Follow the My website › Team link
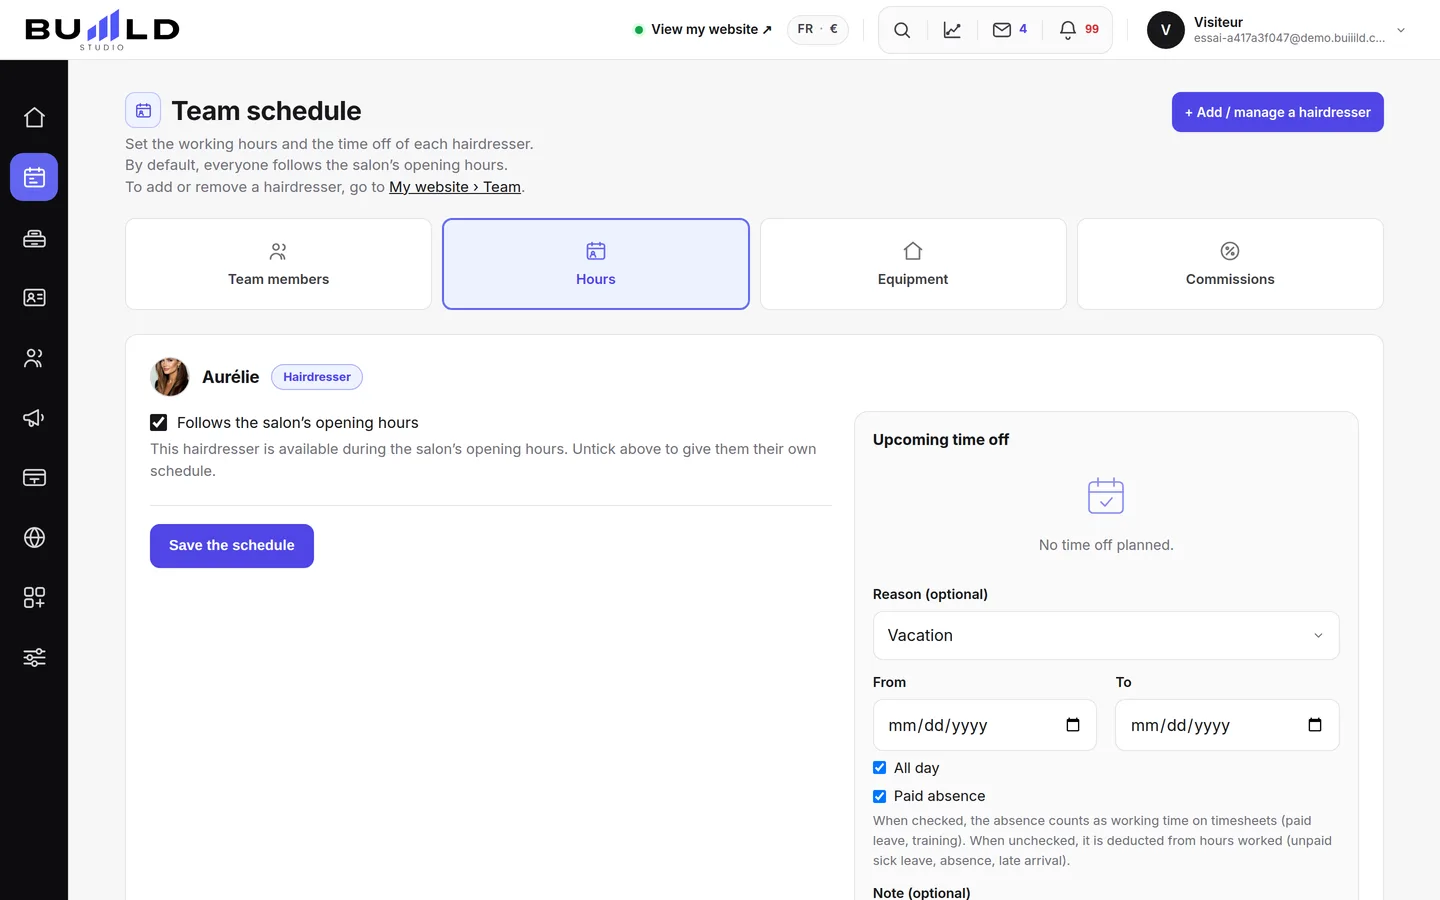Screen dimensions: 1440x900 pos(455,187)
